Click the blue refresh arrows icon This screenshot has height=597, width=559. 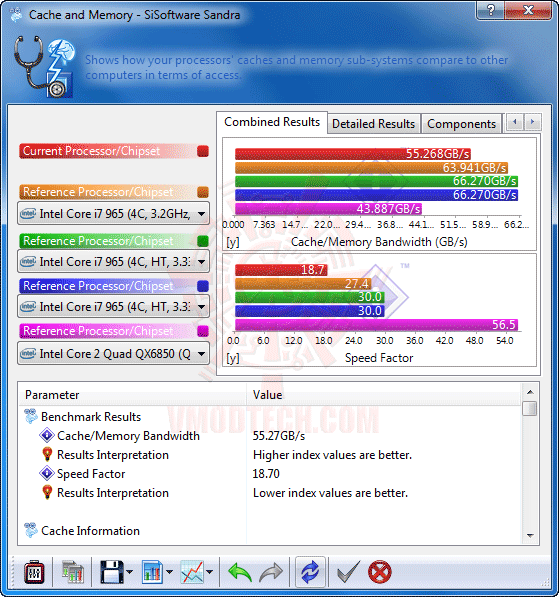tap(310, 572)
